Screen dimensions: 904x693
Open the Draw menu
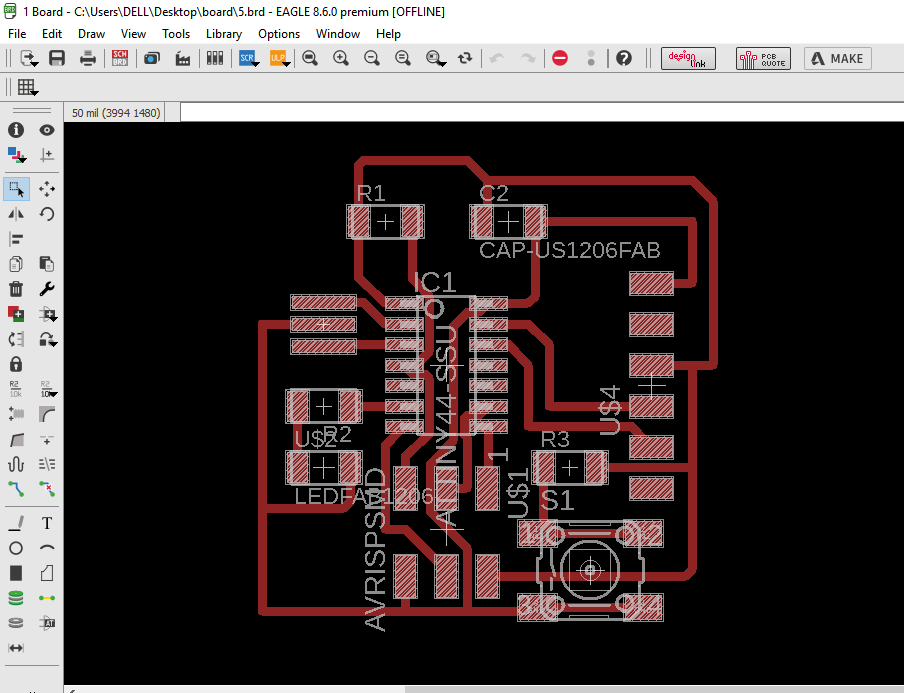coord(91,34)
